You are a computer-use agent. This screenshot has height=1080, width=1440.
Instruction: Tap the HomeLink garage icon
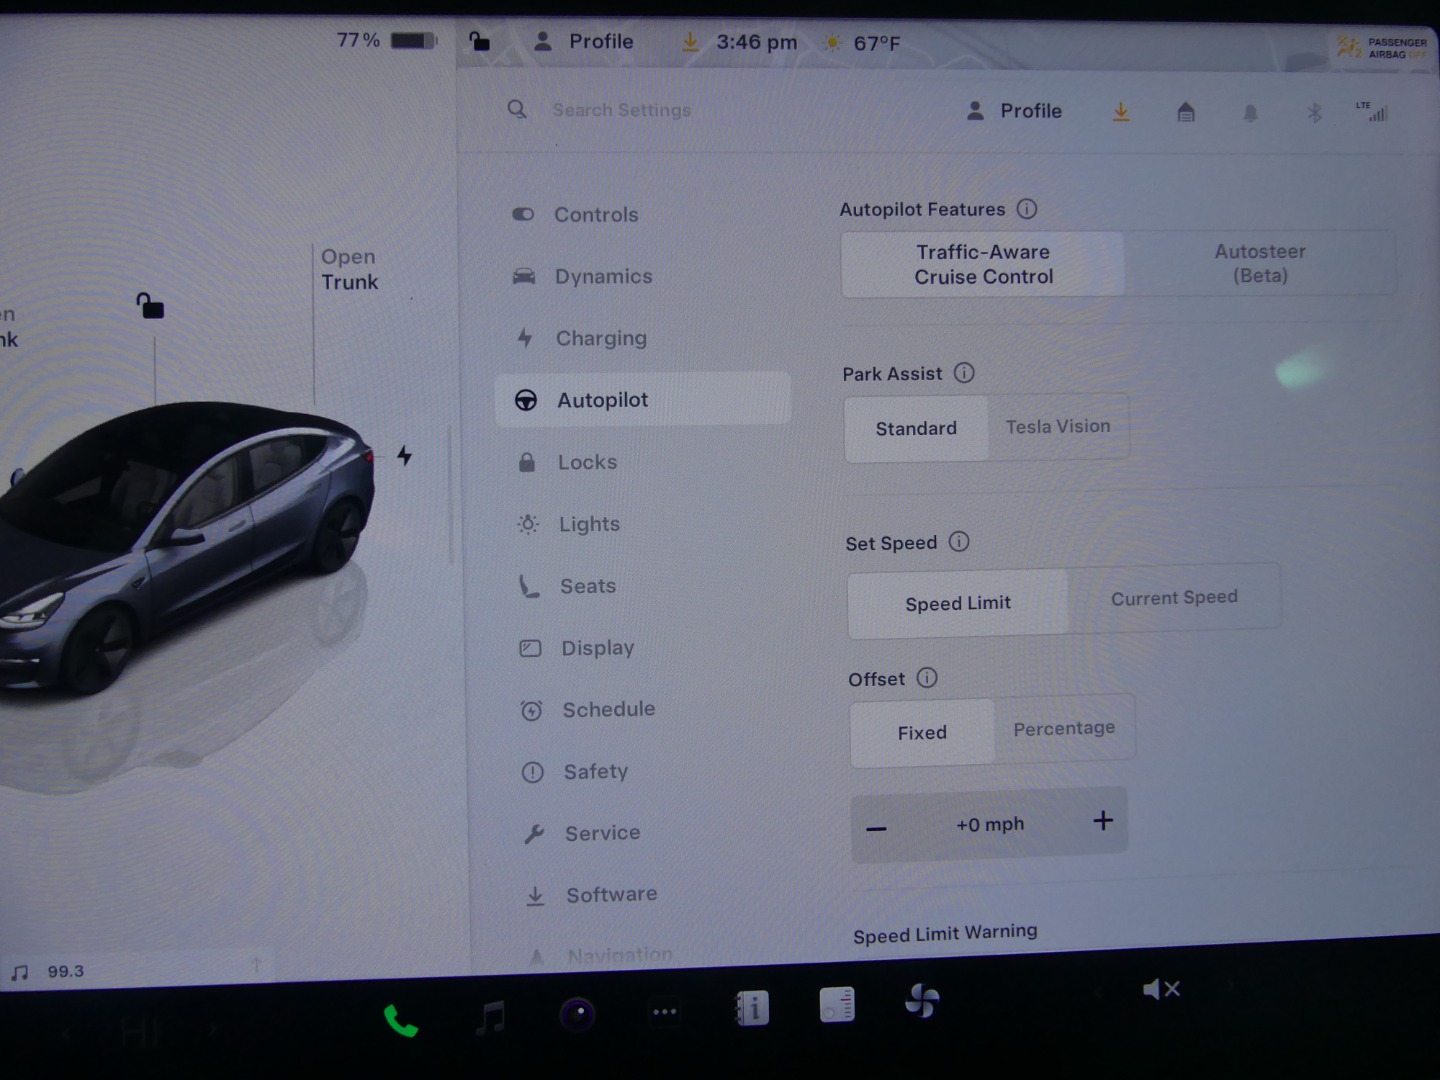[1185, 112]
